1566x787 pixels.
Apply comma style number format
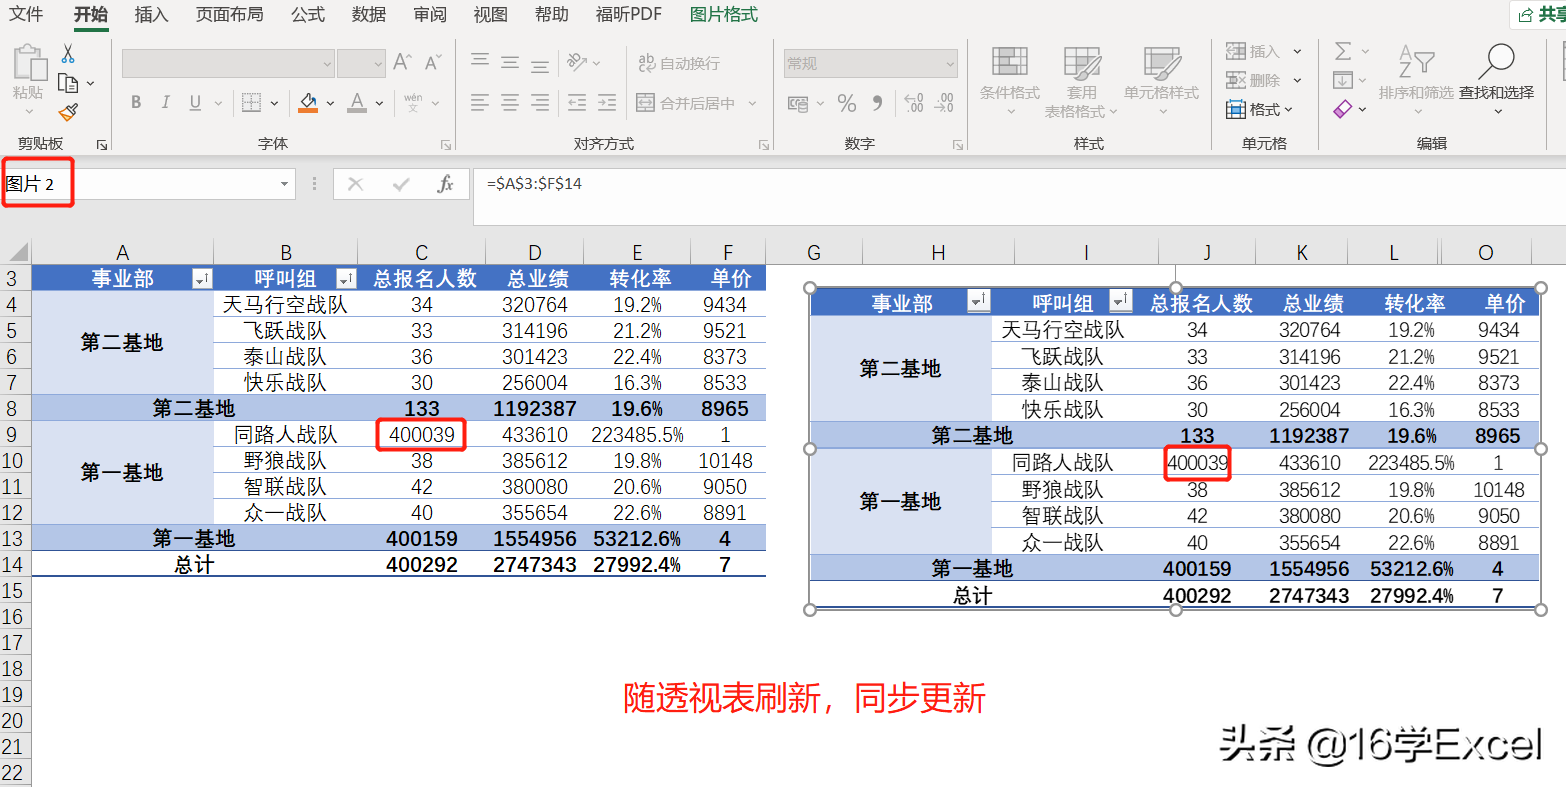coord(878,103)
